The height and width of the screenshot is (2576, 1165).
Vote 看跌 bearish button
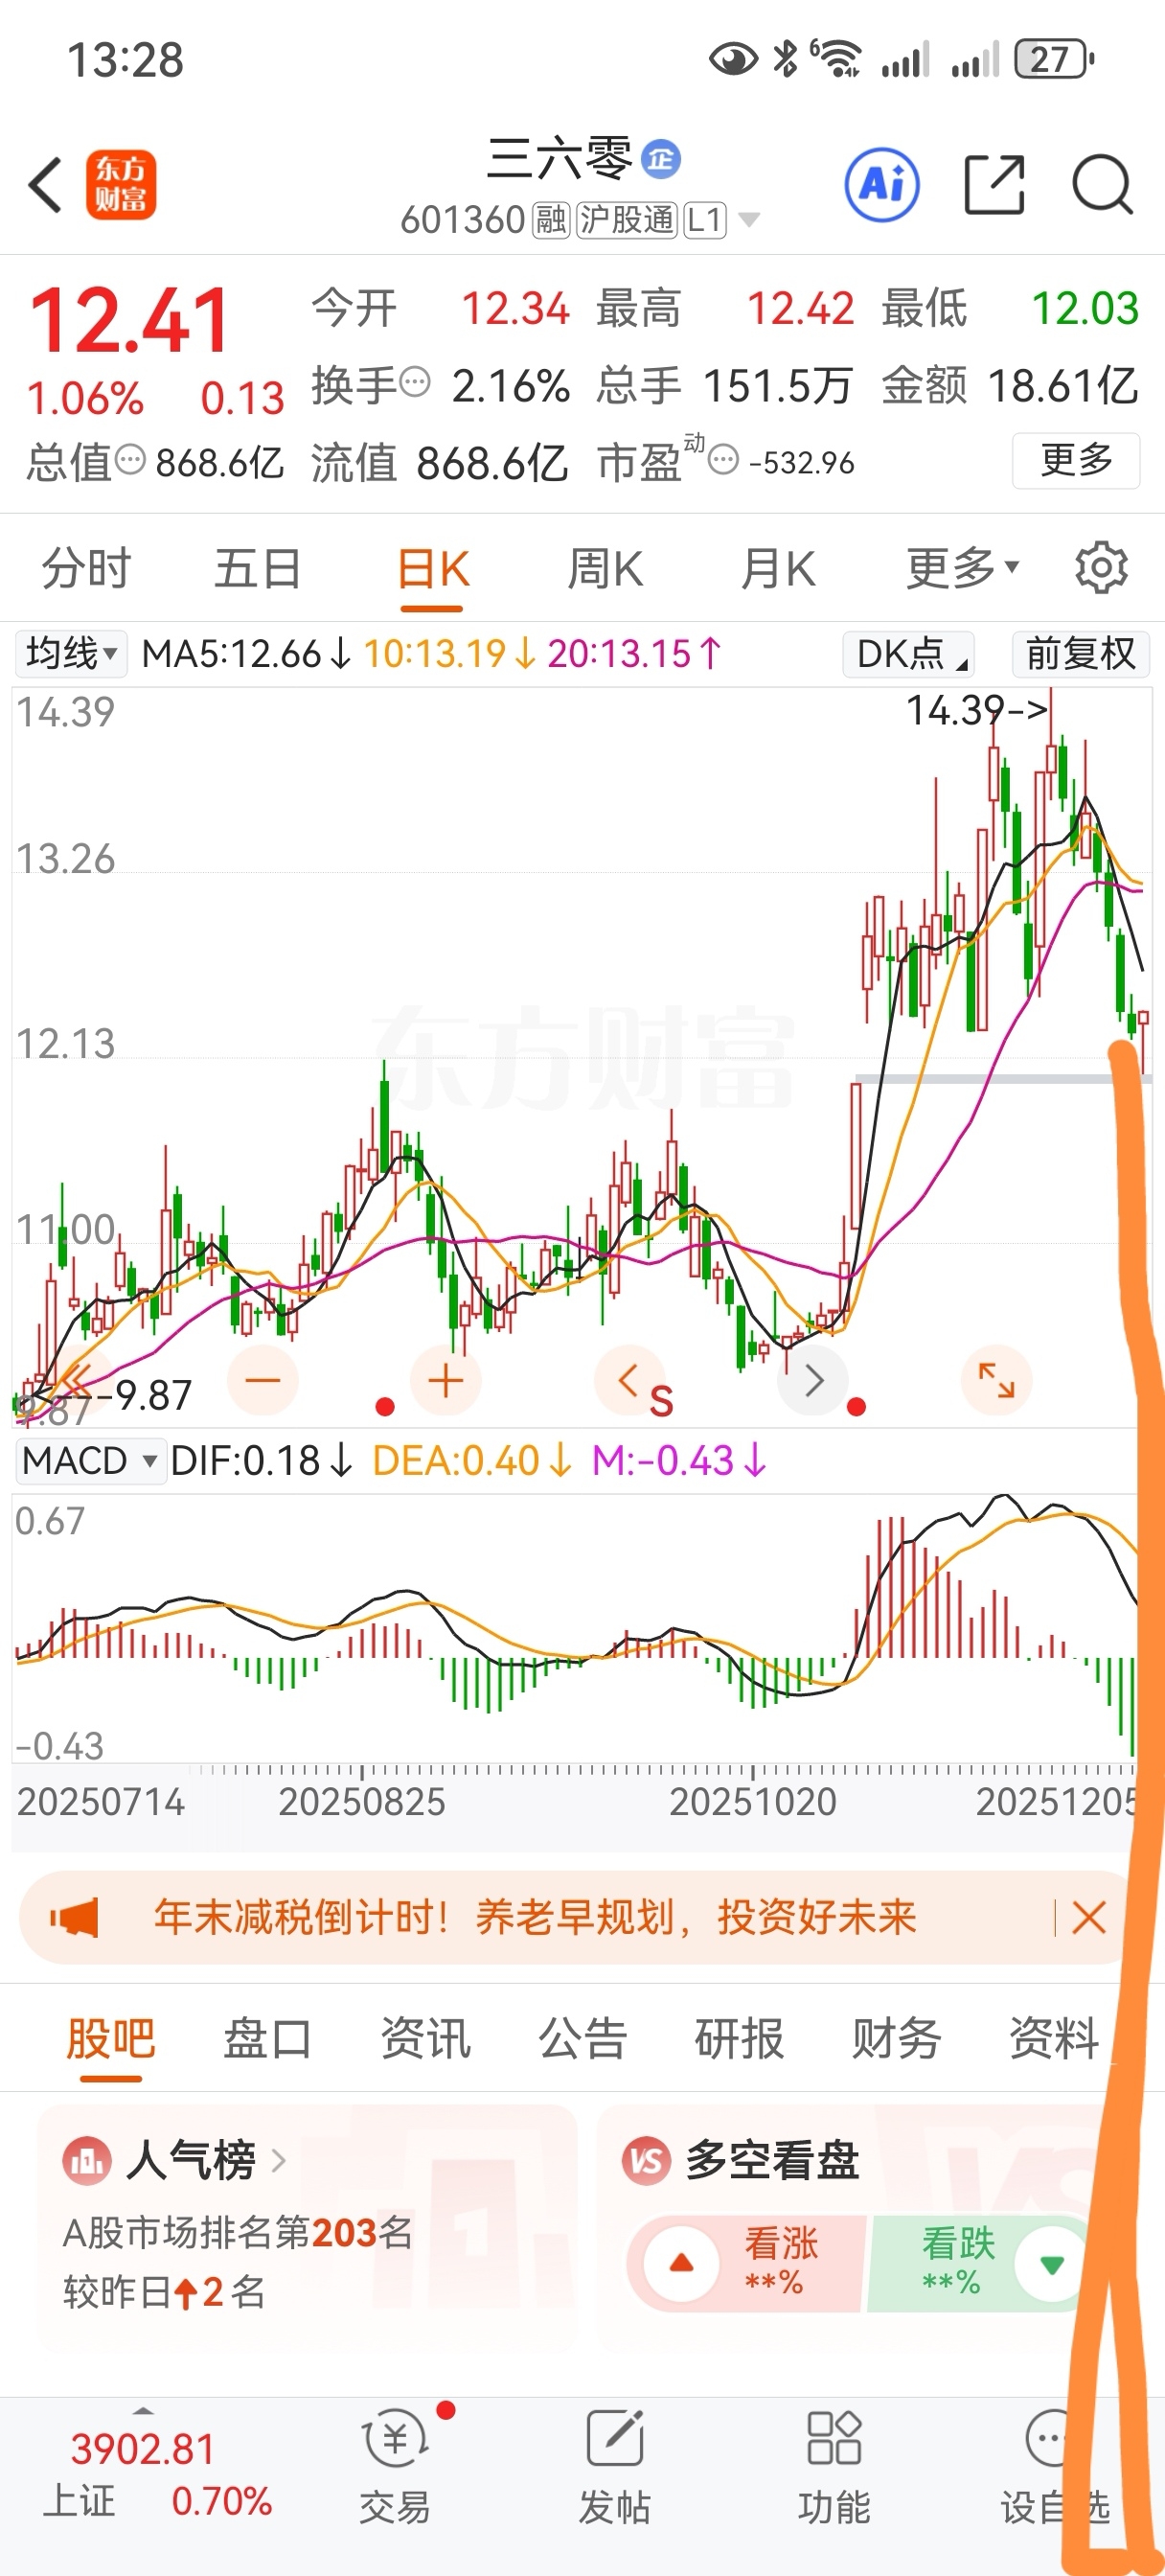click(980, 2263)
